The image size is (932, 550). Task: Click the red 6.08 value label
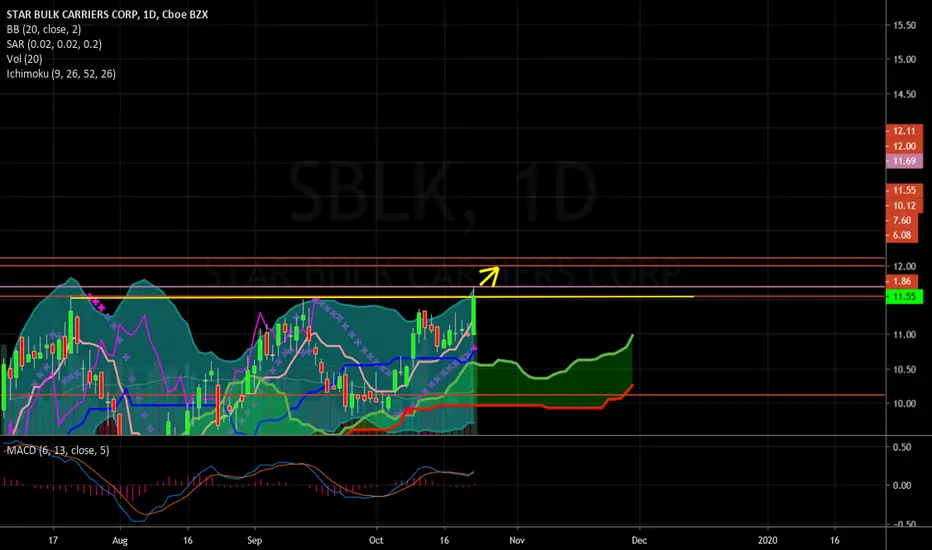(x=902, y=235)
